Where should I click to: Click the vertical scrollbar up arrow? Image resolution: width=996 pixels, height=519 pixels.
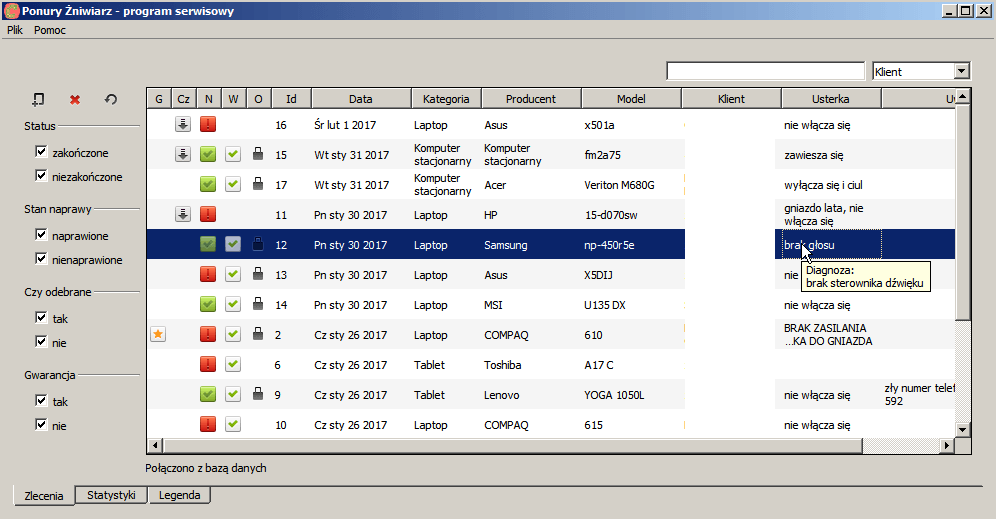pos(963,97)
